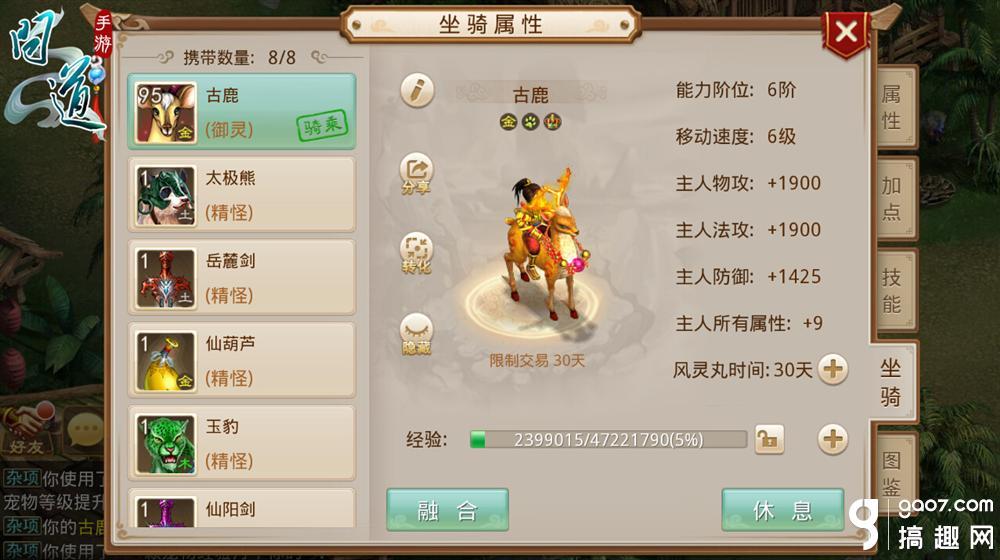Open the chat bubble icon

click(85, 429)
